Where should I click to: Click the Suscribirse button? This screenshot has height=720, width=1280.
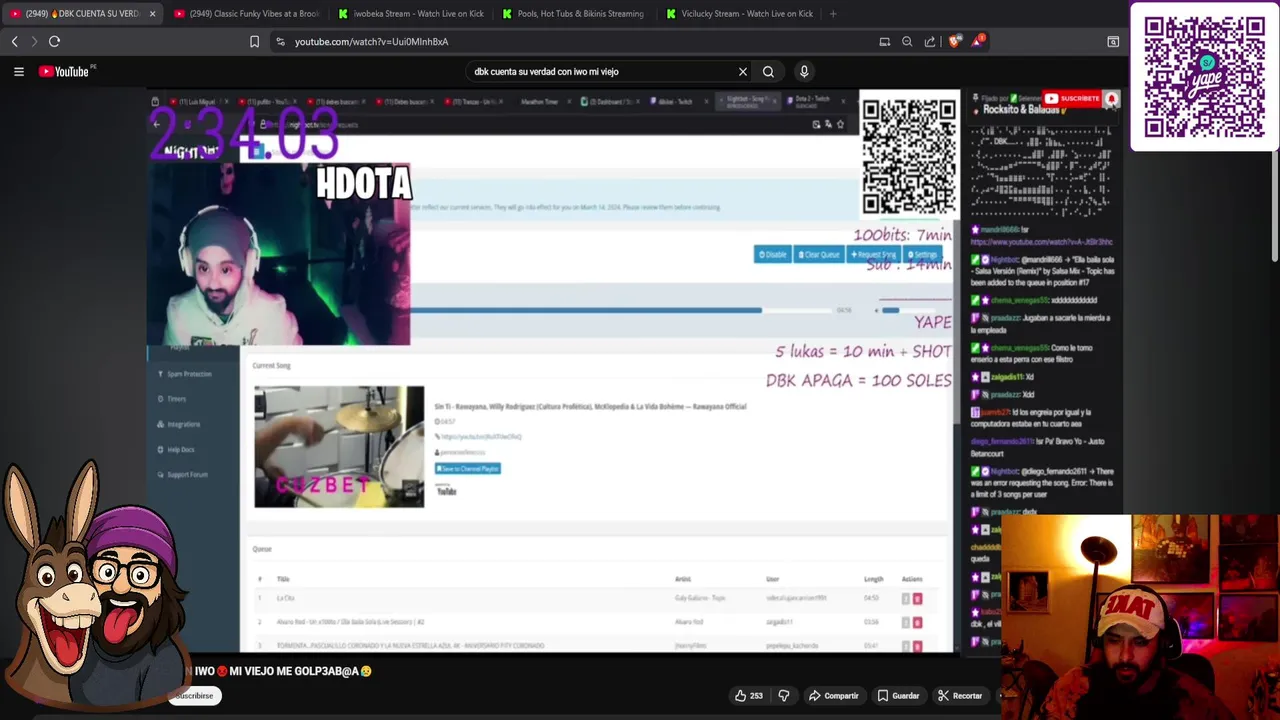tap(194, 696)
